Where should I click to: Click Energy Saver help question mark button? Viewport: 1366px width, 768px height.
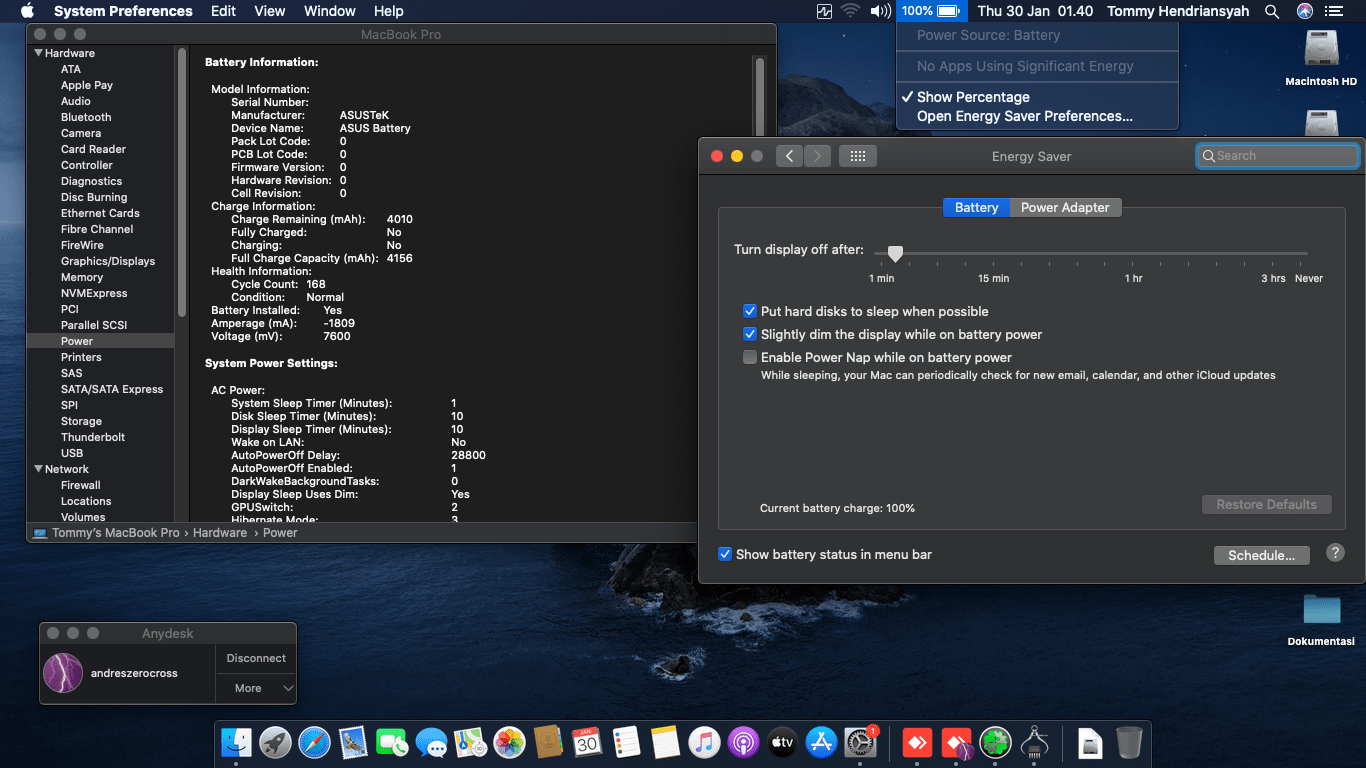tap(1335, 553)
